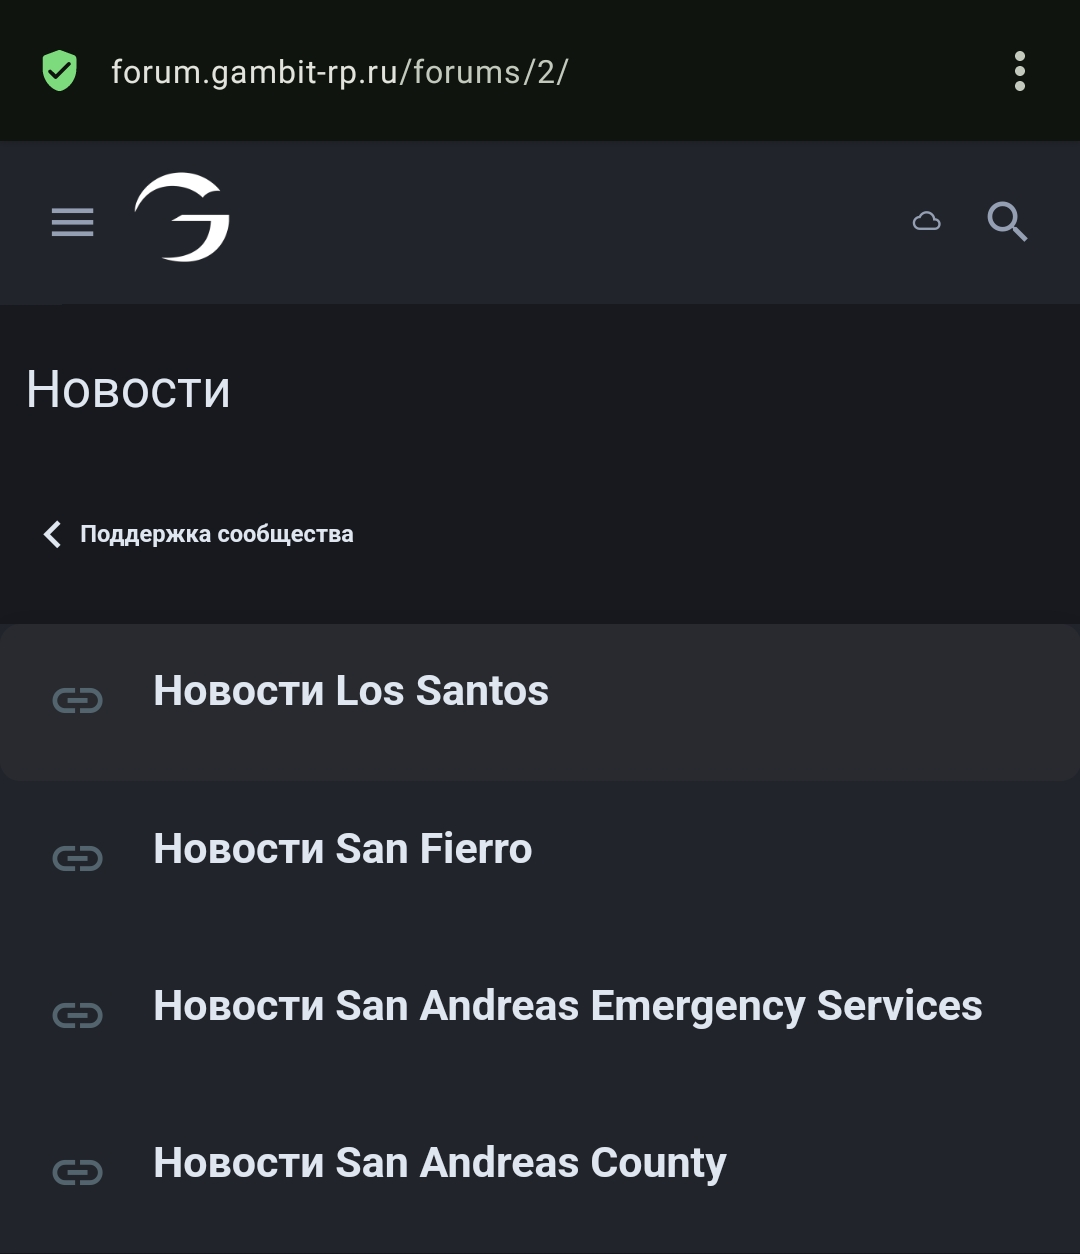Go back to Поддержка сообщества

click(x=216, y=534)
